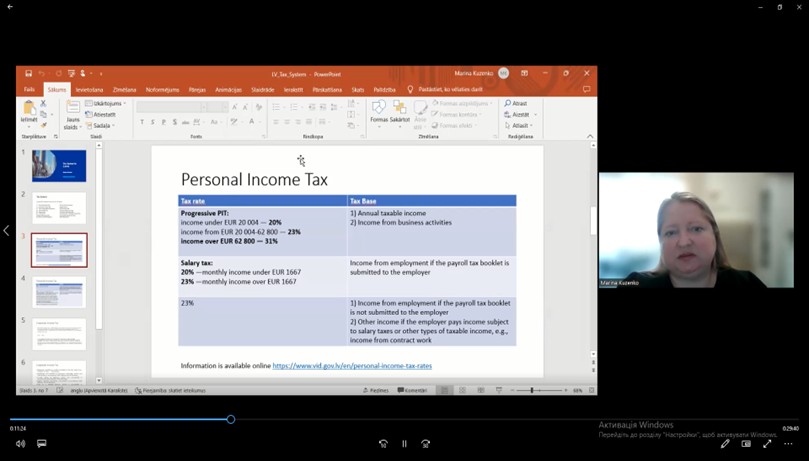
Task: Select slide 4 thumbnail in the panel
Action: [59, 292]
